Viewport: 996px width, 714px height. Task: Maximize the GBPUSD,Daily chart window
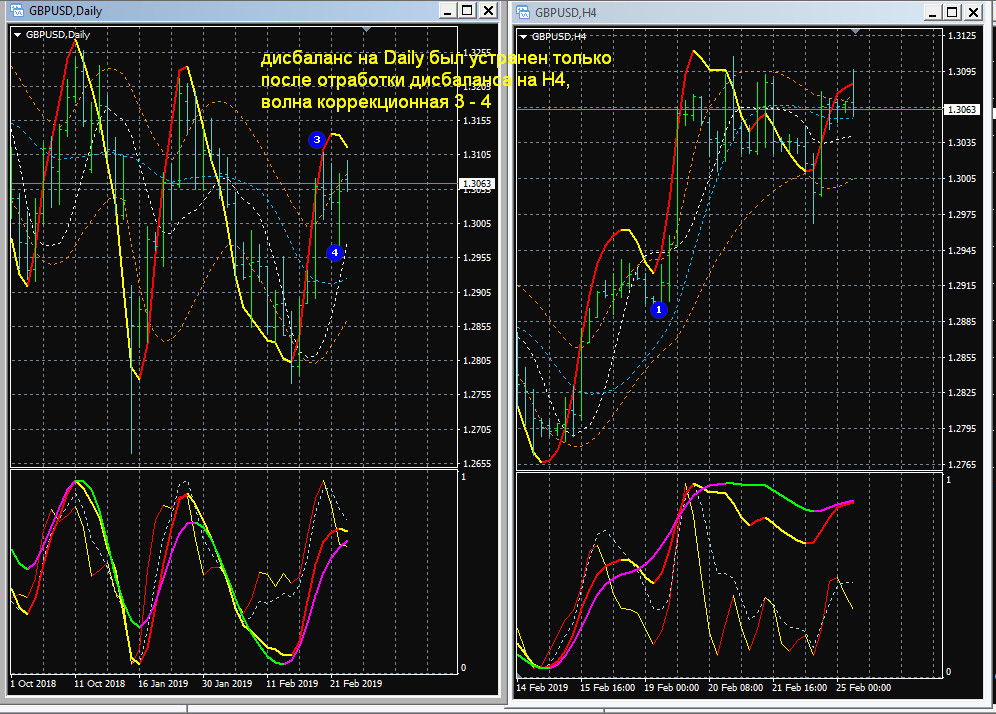tap(468, 10)
